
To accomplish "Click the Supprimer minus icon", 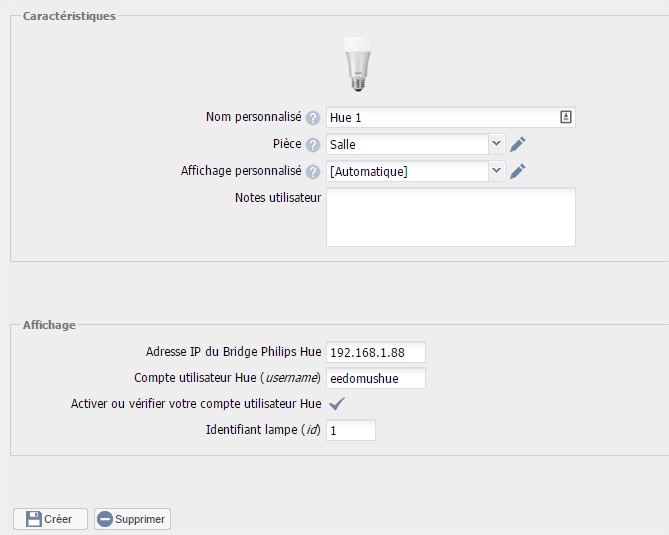I will 105,519.
